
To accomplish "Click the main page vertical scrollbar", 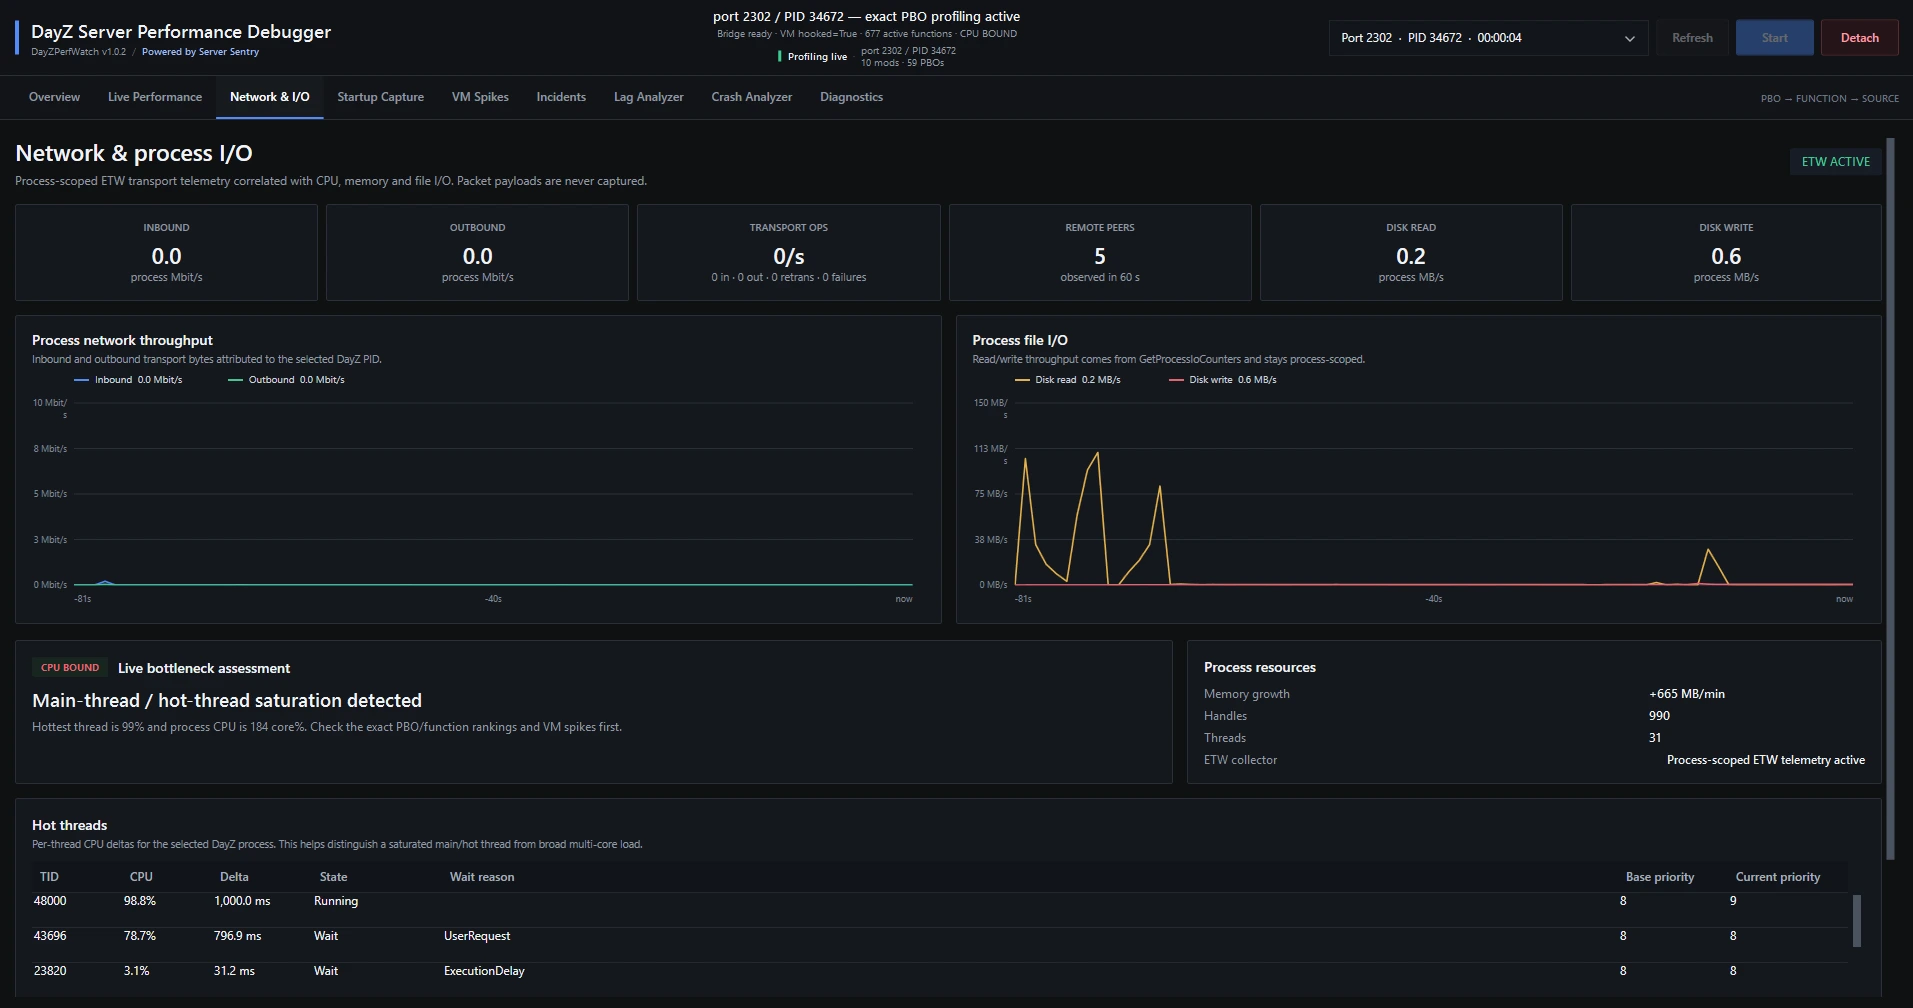I will click(x=1890, y=500).
